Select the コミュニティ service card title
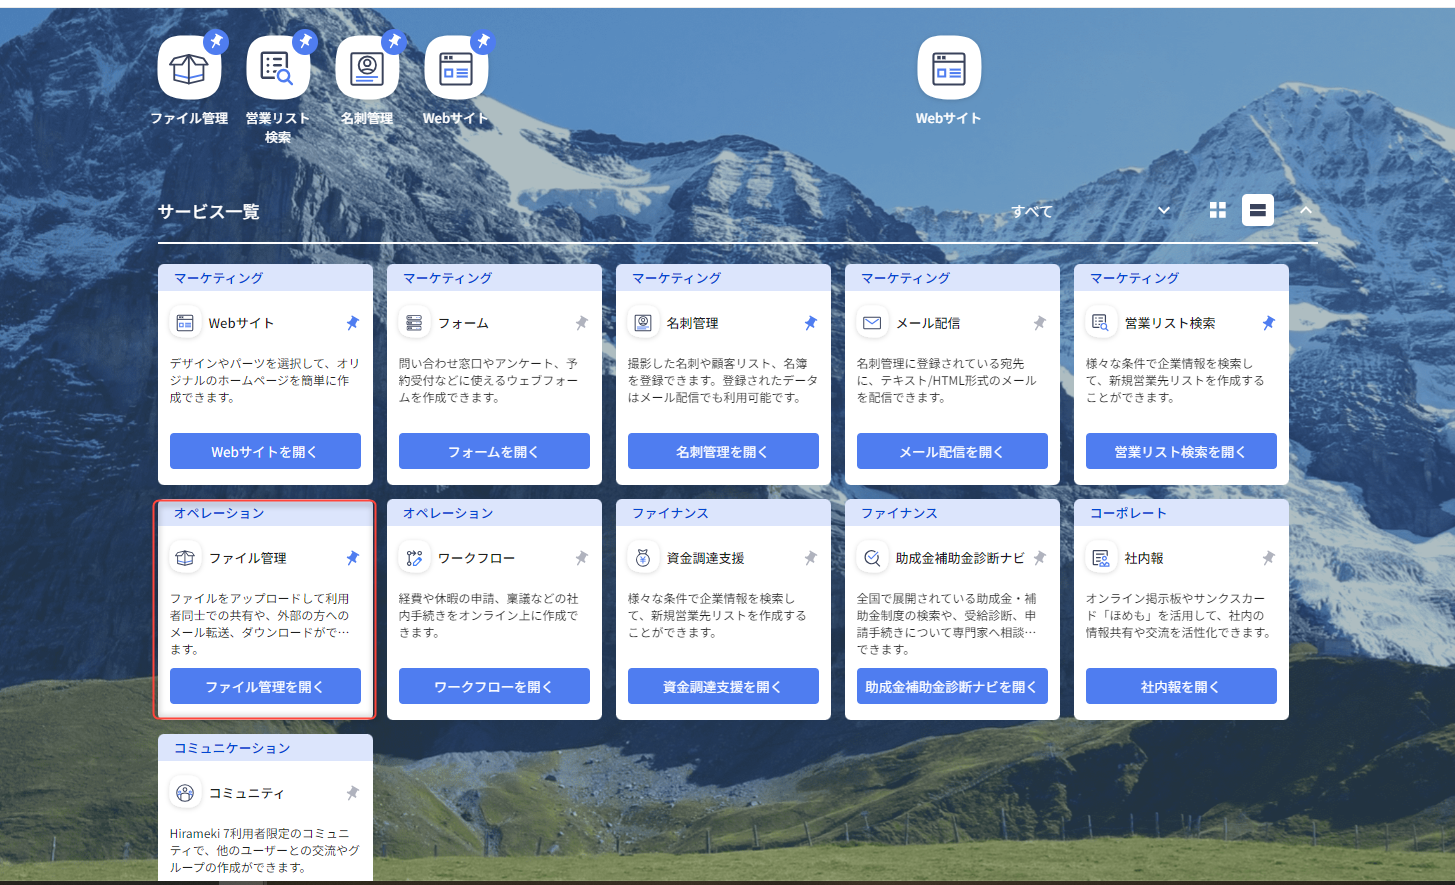This screenshot has width=1455, height=885. tap(246, 793)
